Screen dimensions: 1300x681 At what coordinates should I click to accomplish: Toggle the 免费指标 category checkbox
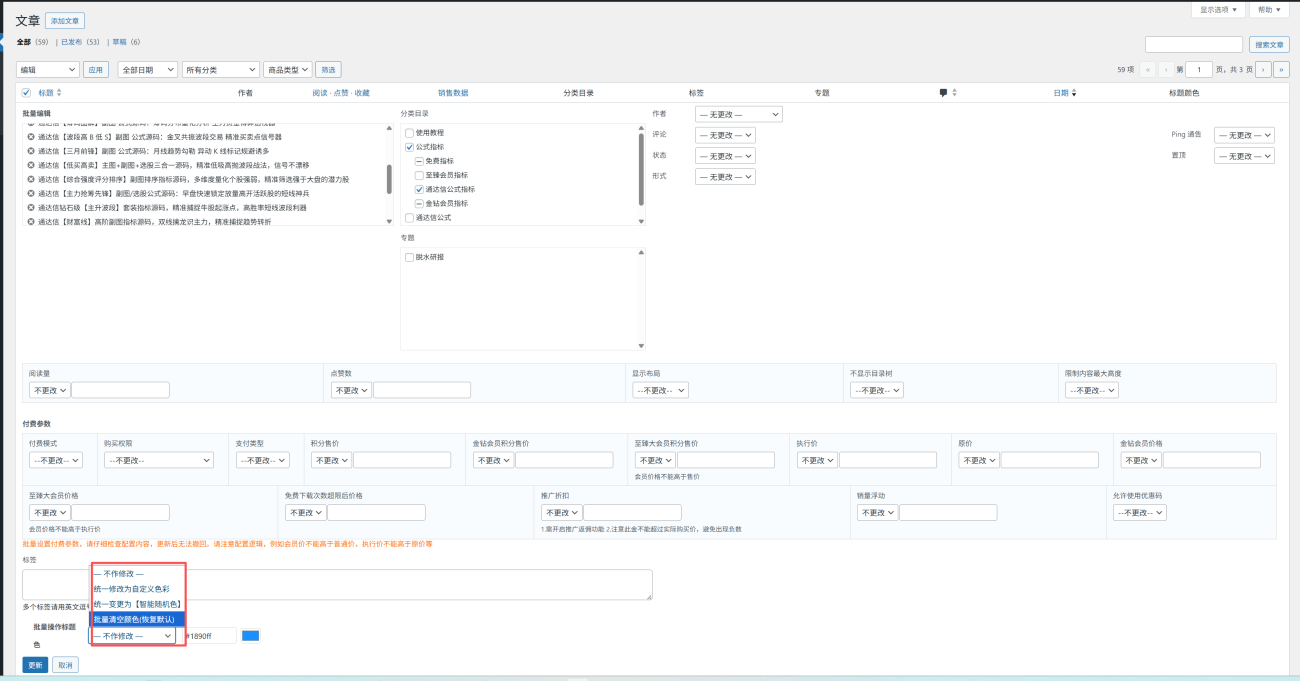pos(419,160)
